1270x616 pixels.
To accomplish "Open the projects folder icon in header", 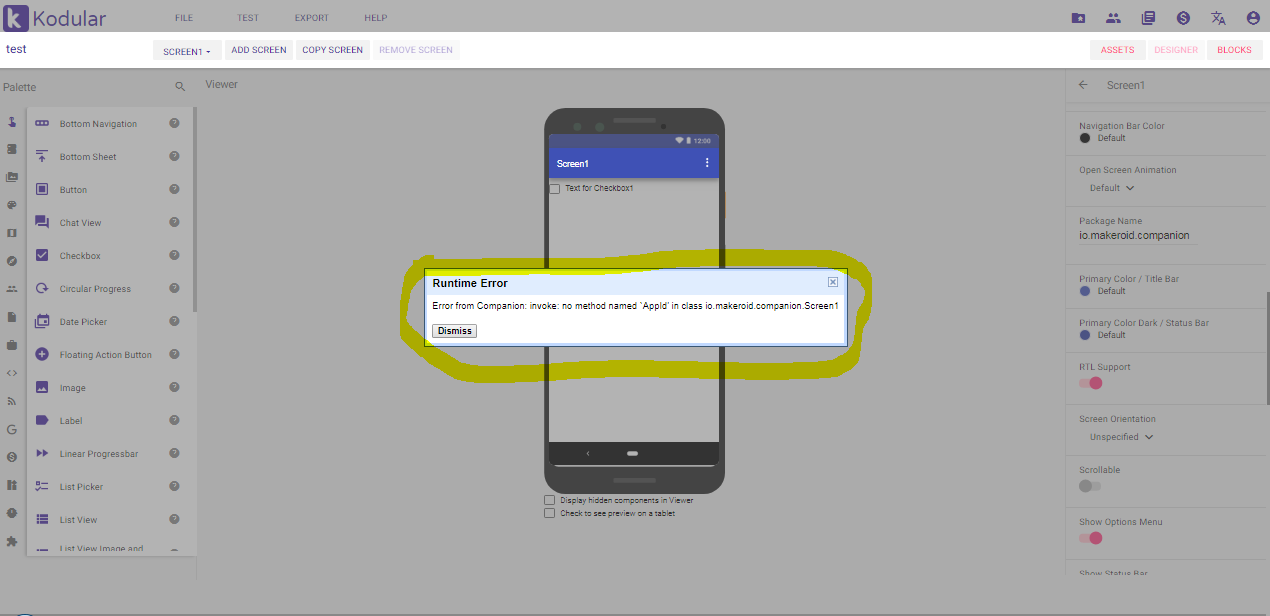I will pyautogui.click(x=1078, y=18).
